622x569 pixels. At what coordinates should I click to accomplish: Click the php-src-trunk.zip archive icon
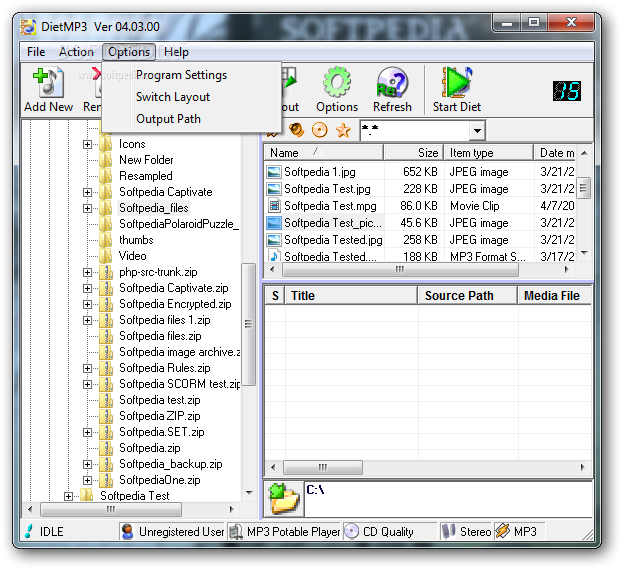(x=106, y=272)
